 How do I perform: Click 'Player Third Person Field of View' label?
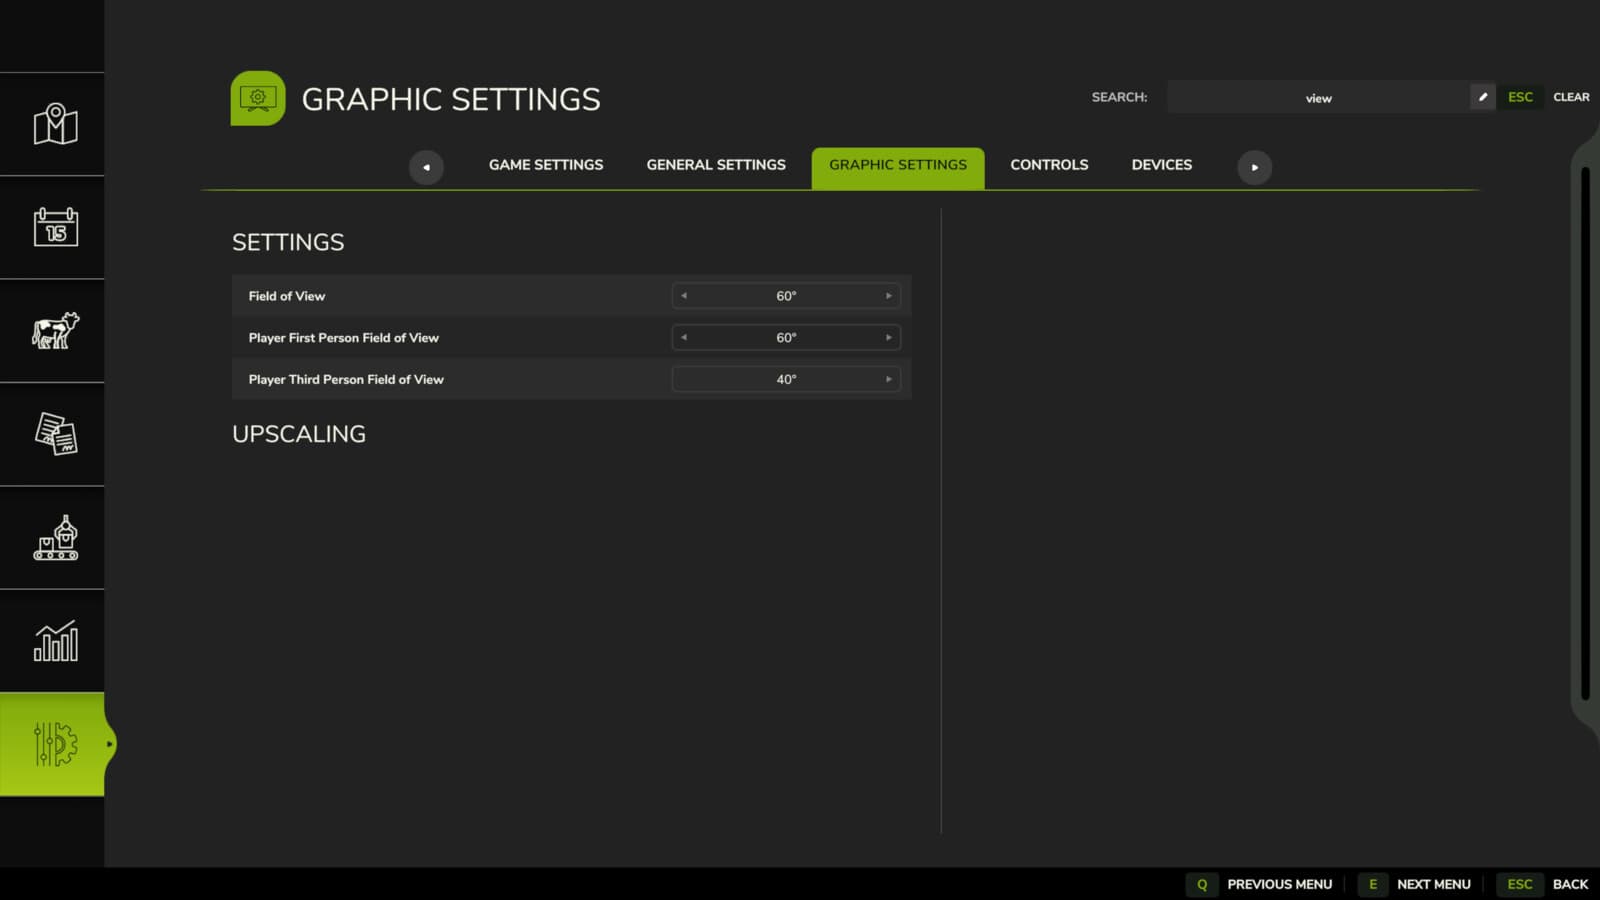click(x=346, y=379)
